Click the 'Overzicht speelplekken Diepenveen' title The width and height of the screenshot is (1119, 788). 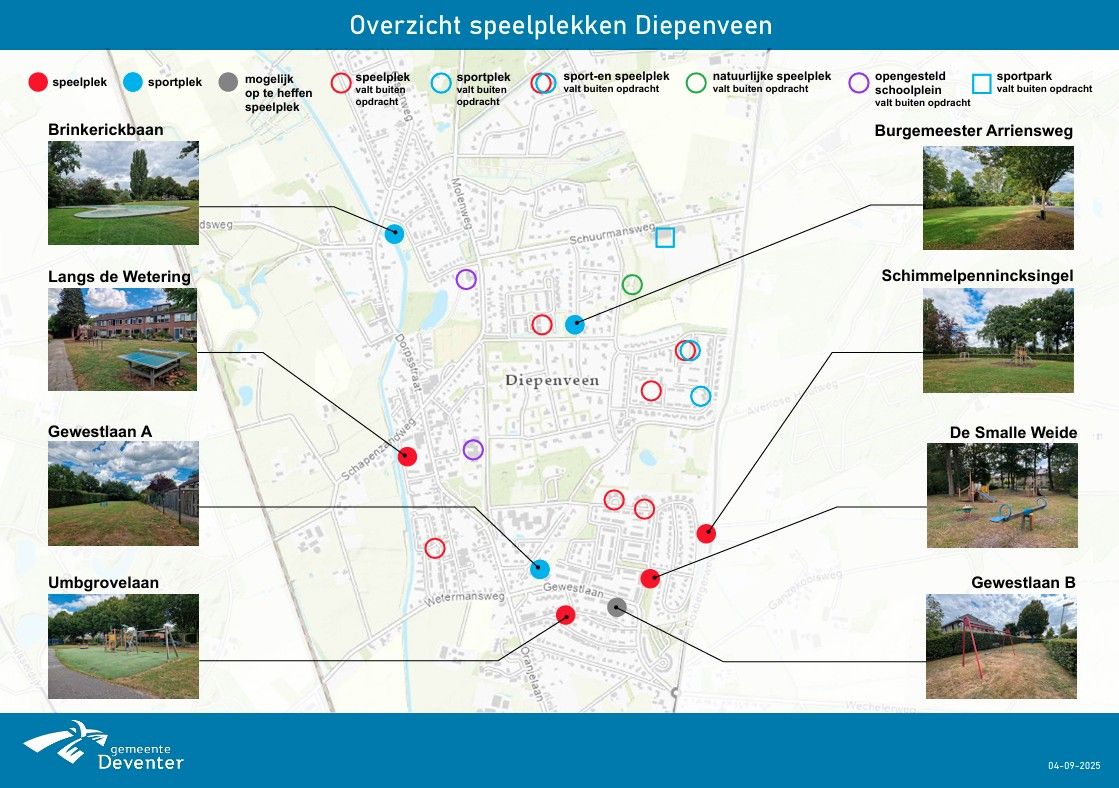[x=560, y=25]
